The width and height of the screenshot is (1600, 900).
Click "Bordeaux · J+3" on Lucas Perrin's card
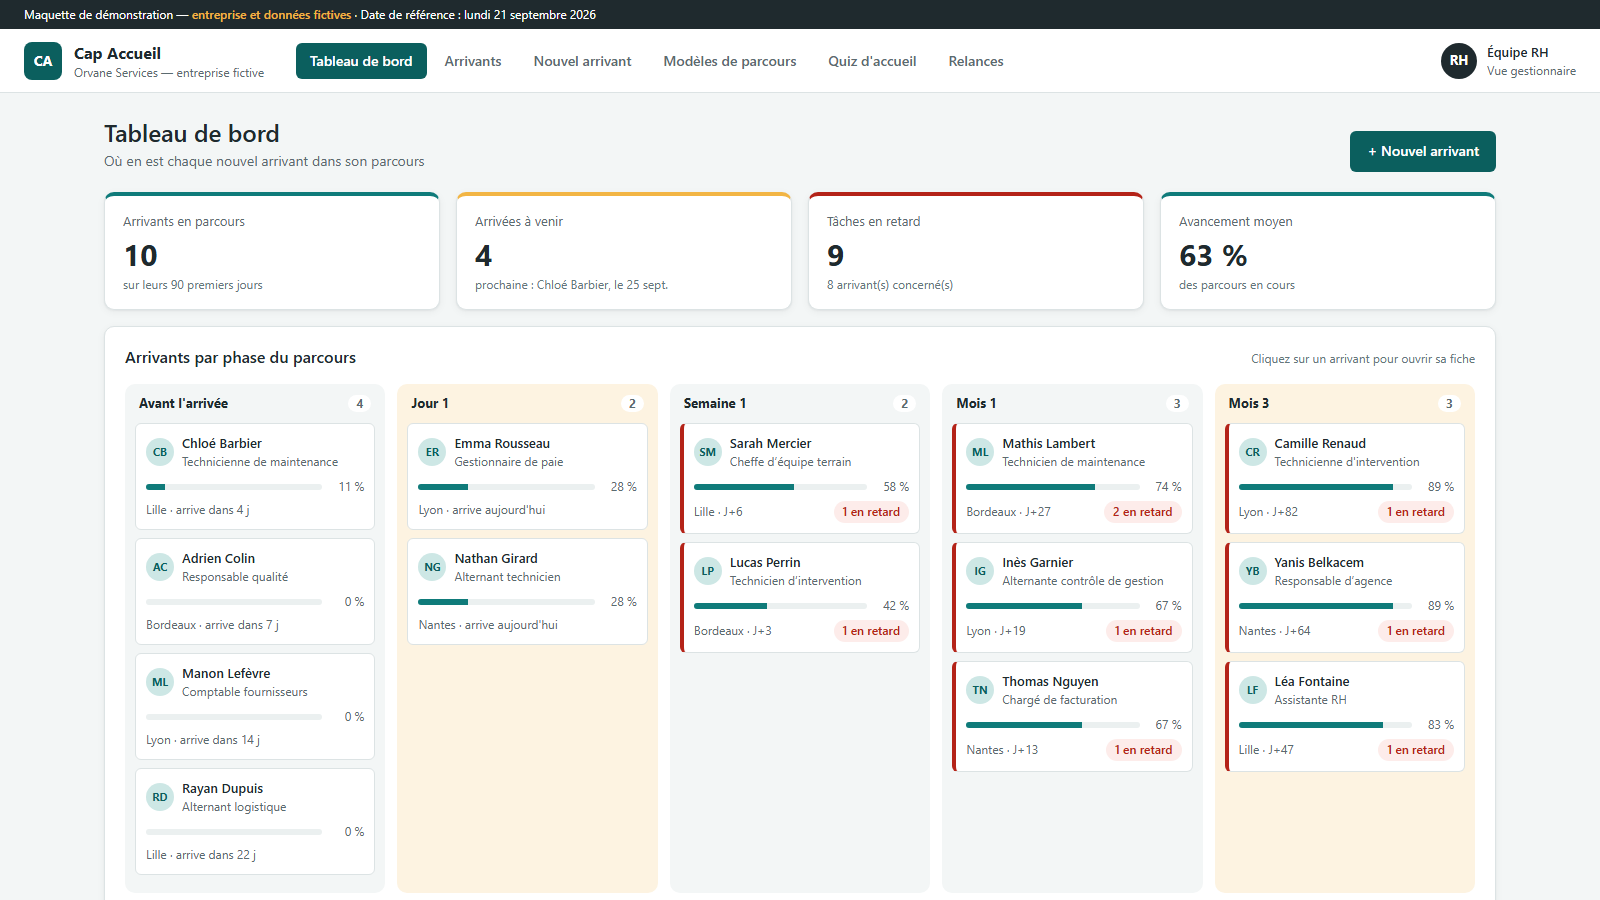[x=733, y=631]
